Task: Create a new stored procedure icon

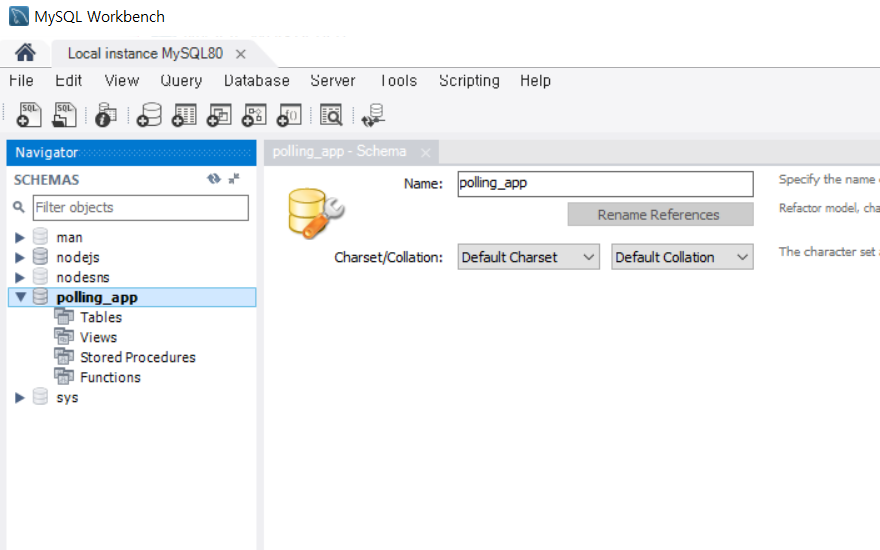Action: click(254, 114)
